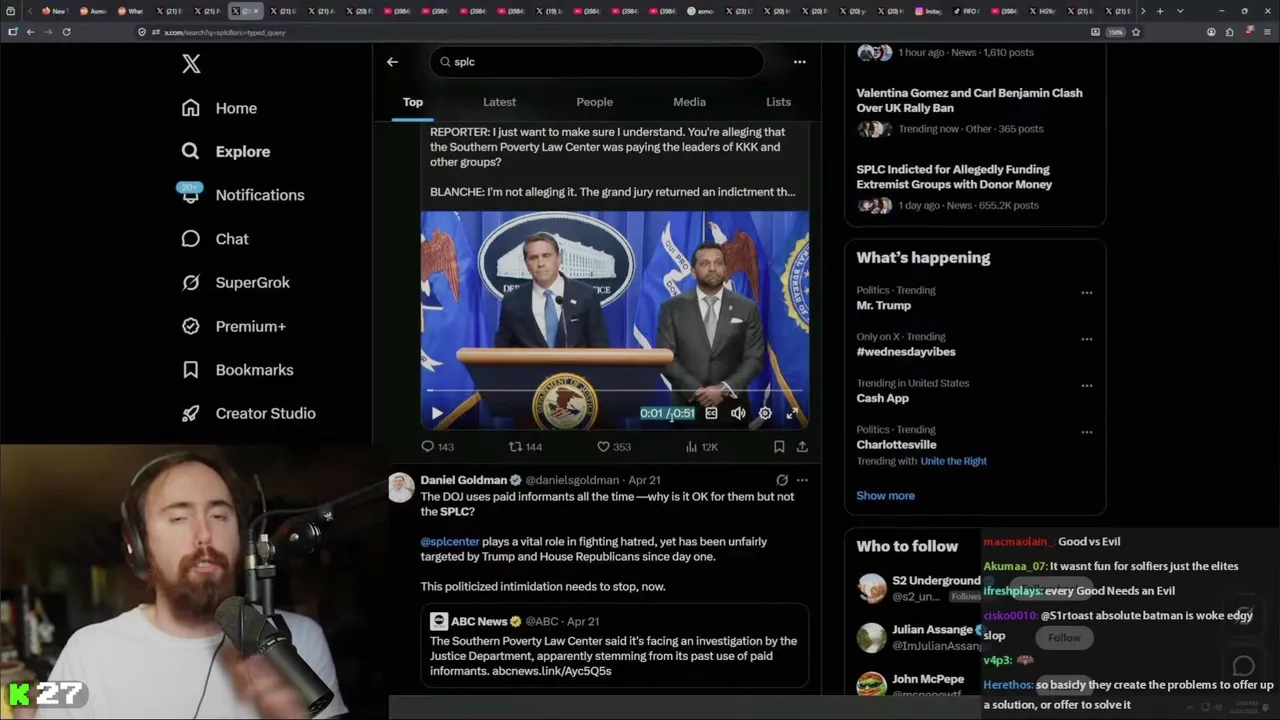Image resolution: width=1280 pixels, height=720 pixels.
Task: Switch to the Media tab
Action: [x=689, y=102]
